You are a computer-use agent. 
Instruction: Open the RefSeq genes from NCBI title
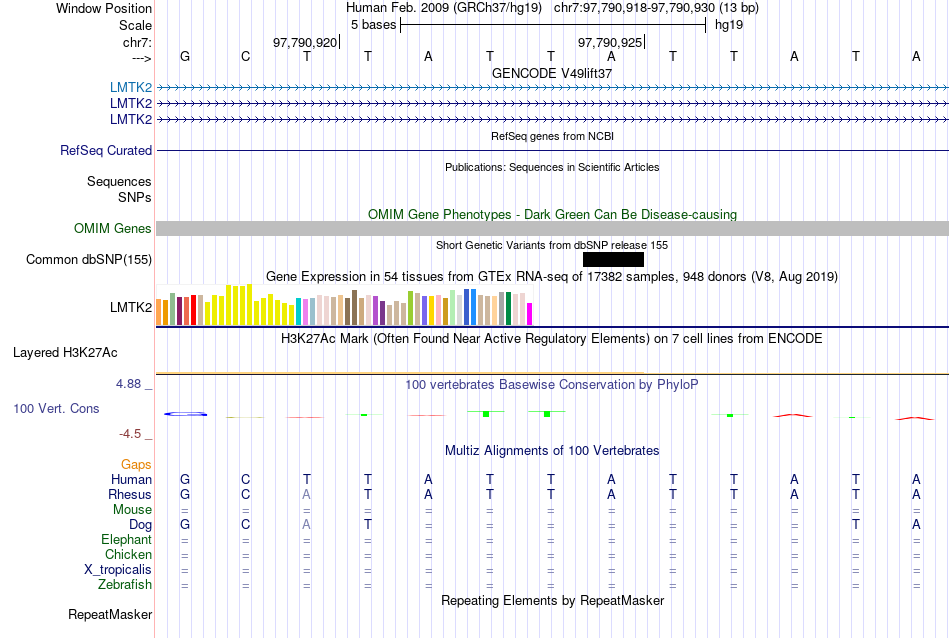pos(552,136)
